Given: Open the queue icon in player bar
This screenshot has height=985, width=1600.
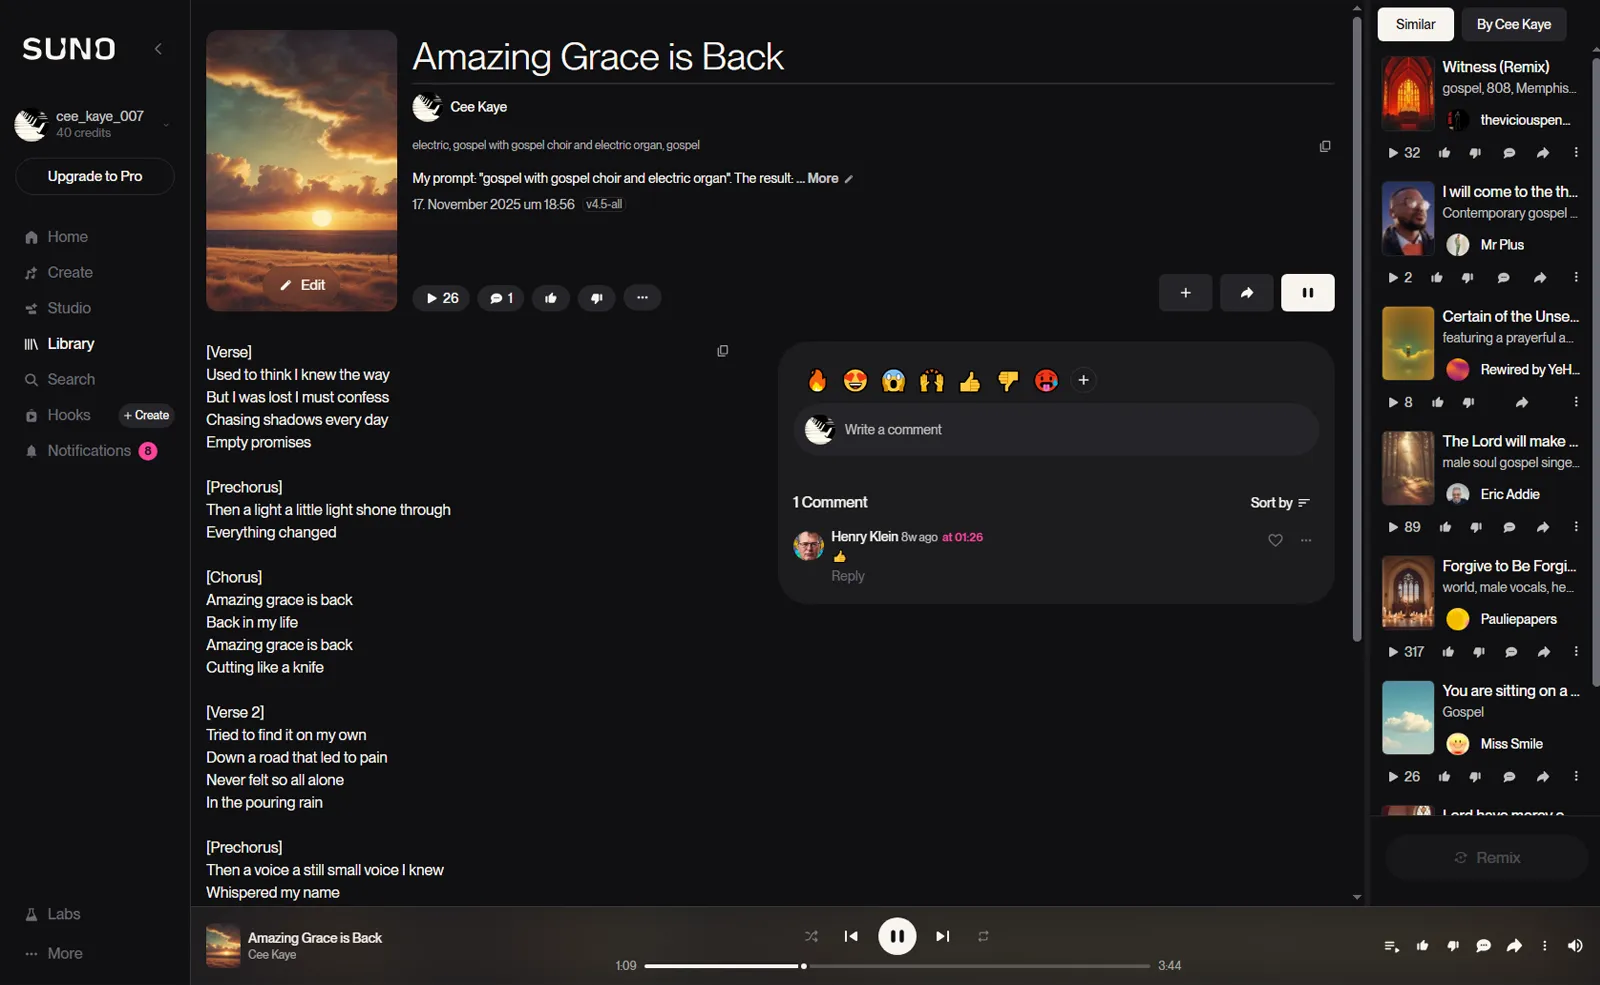Looking at the screenshot, I should [1390, 946].
